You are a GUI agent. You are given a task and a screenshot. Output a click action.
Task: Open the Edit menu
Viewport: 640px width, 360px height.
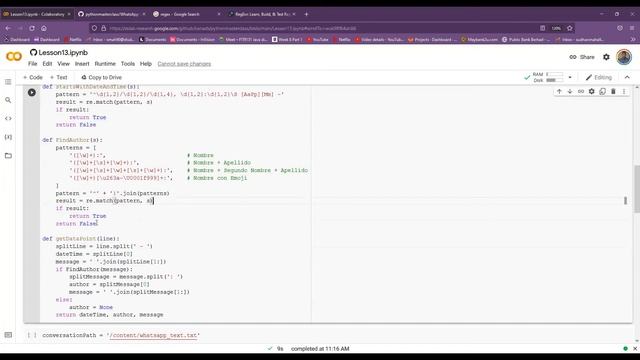(x=47, y=64)
